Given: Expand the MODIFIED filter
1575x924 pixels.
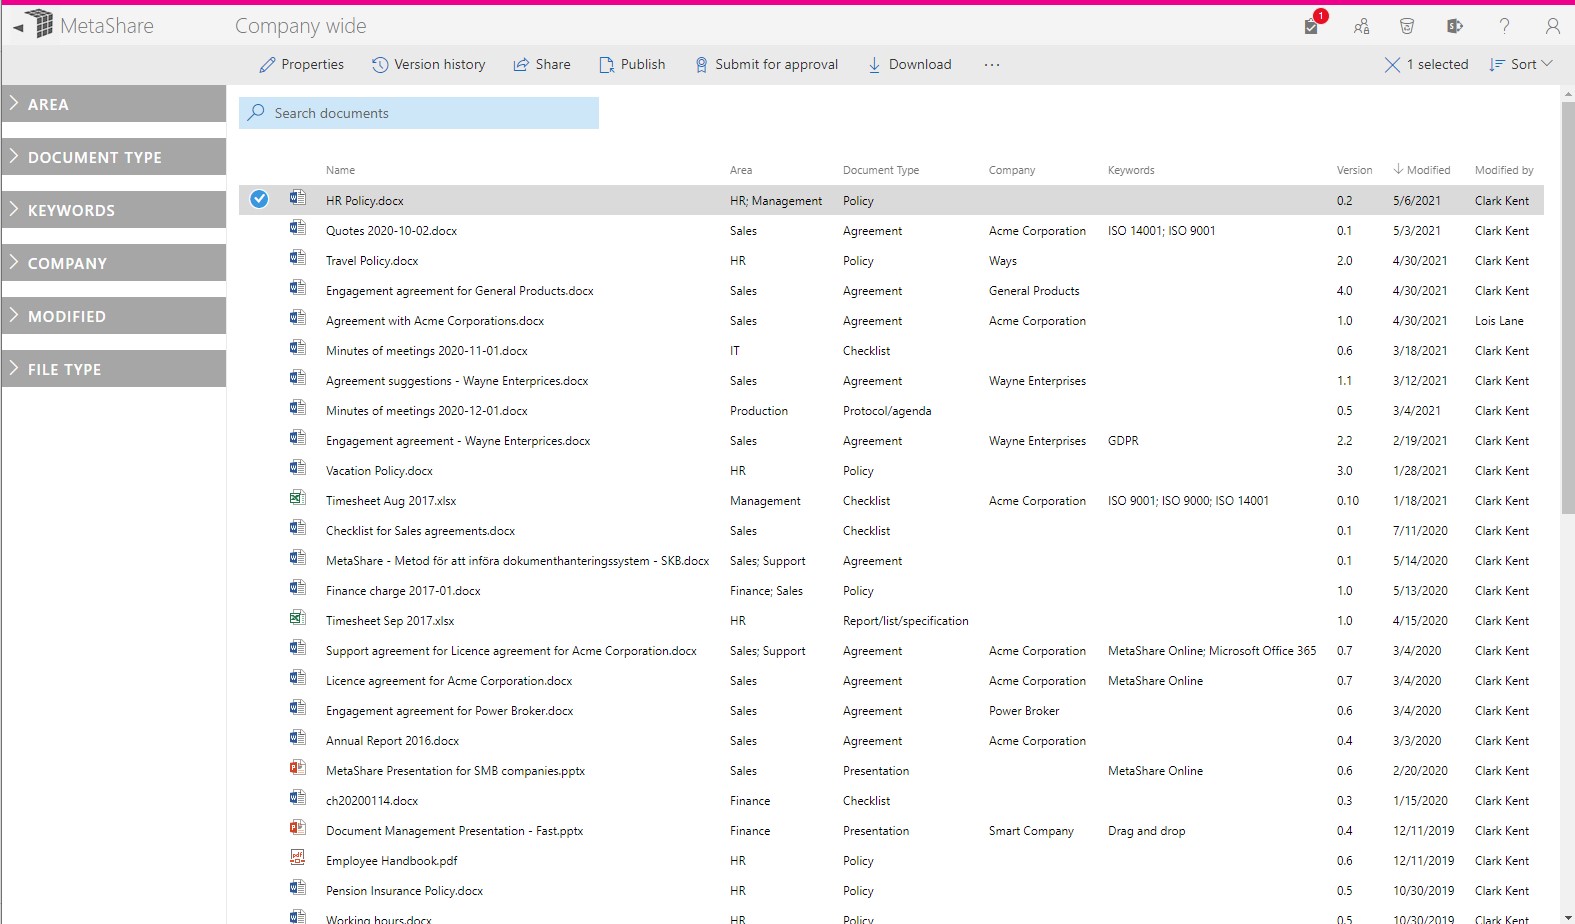Looking at the screenshot, I should [114, 316].
